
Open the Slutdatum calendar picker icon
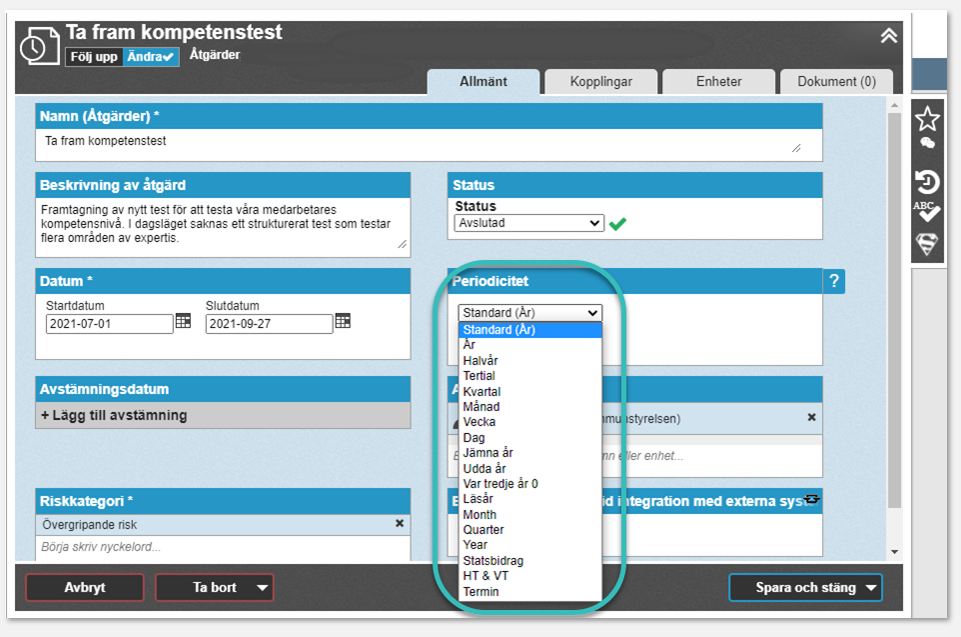[343, 321]
